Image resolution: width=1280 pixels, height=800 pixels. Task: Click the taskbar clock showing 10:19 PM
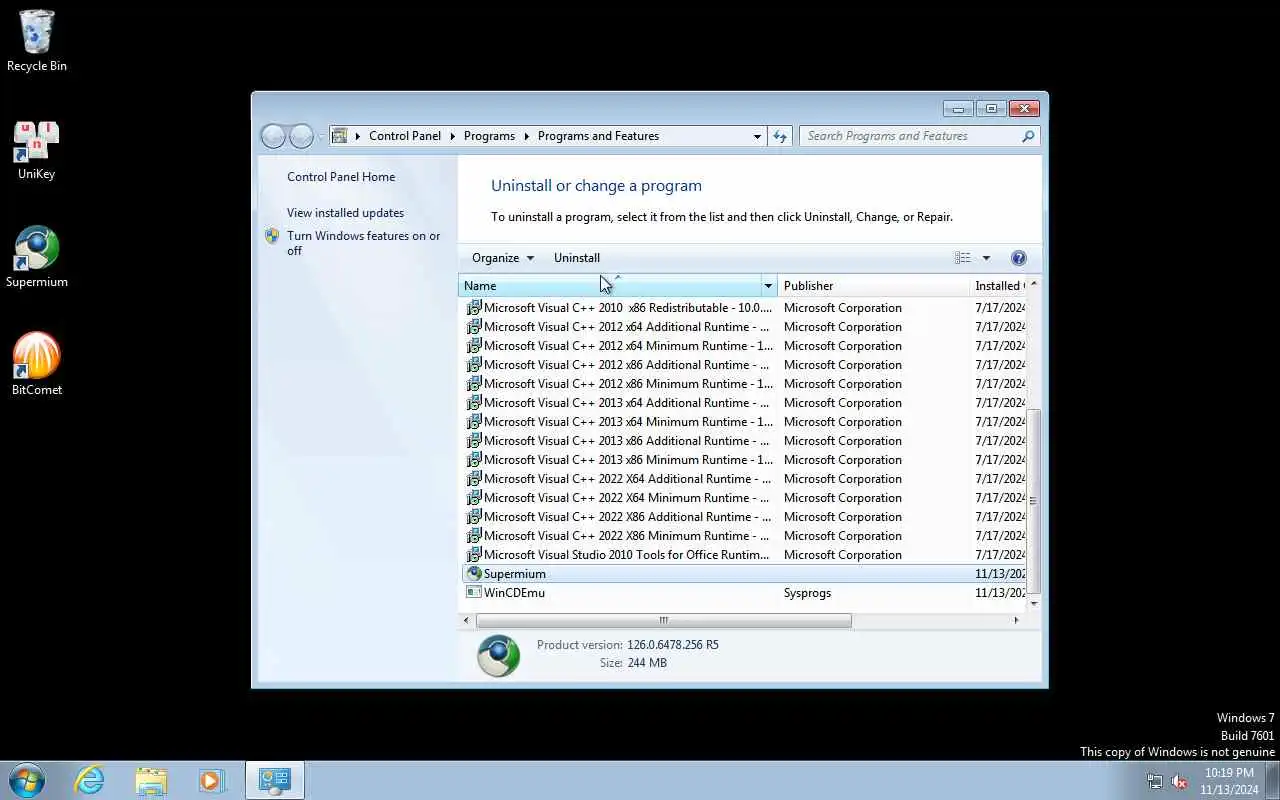click(x=1230, y=781)
